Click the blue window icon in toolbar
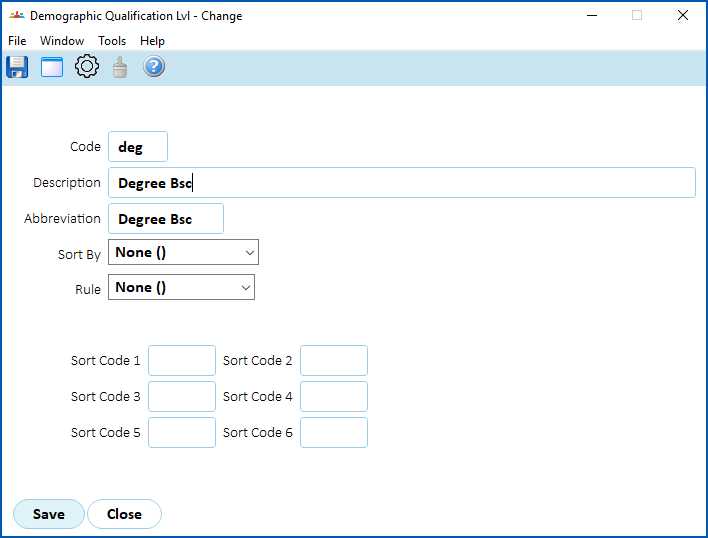The image size is (708, 538). (52, 67)
